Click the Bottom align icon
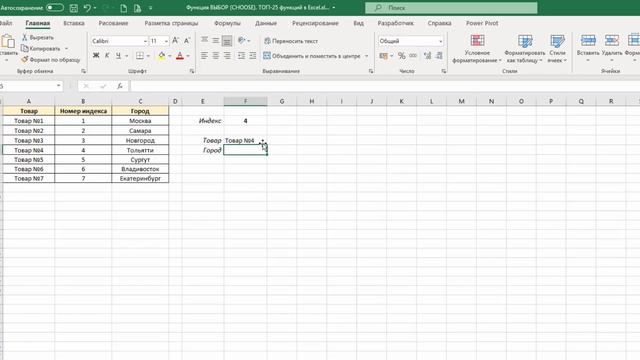The image size is (640, 360). (227, 40)
